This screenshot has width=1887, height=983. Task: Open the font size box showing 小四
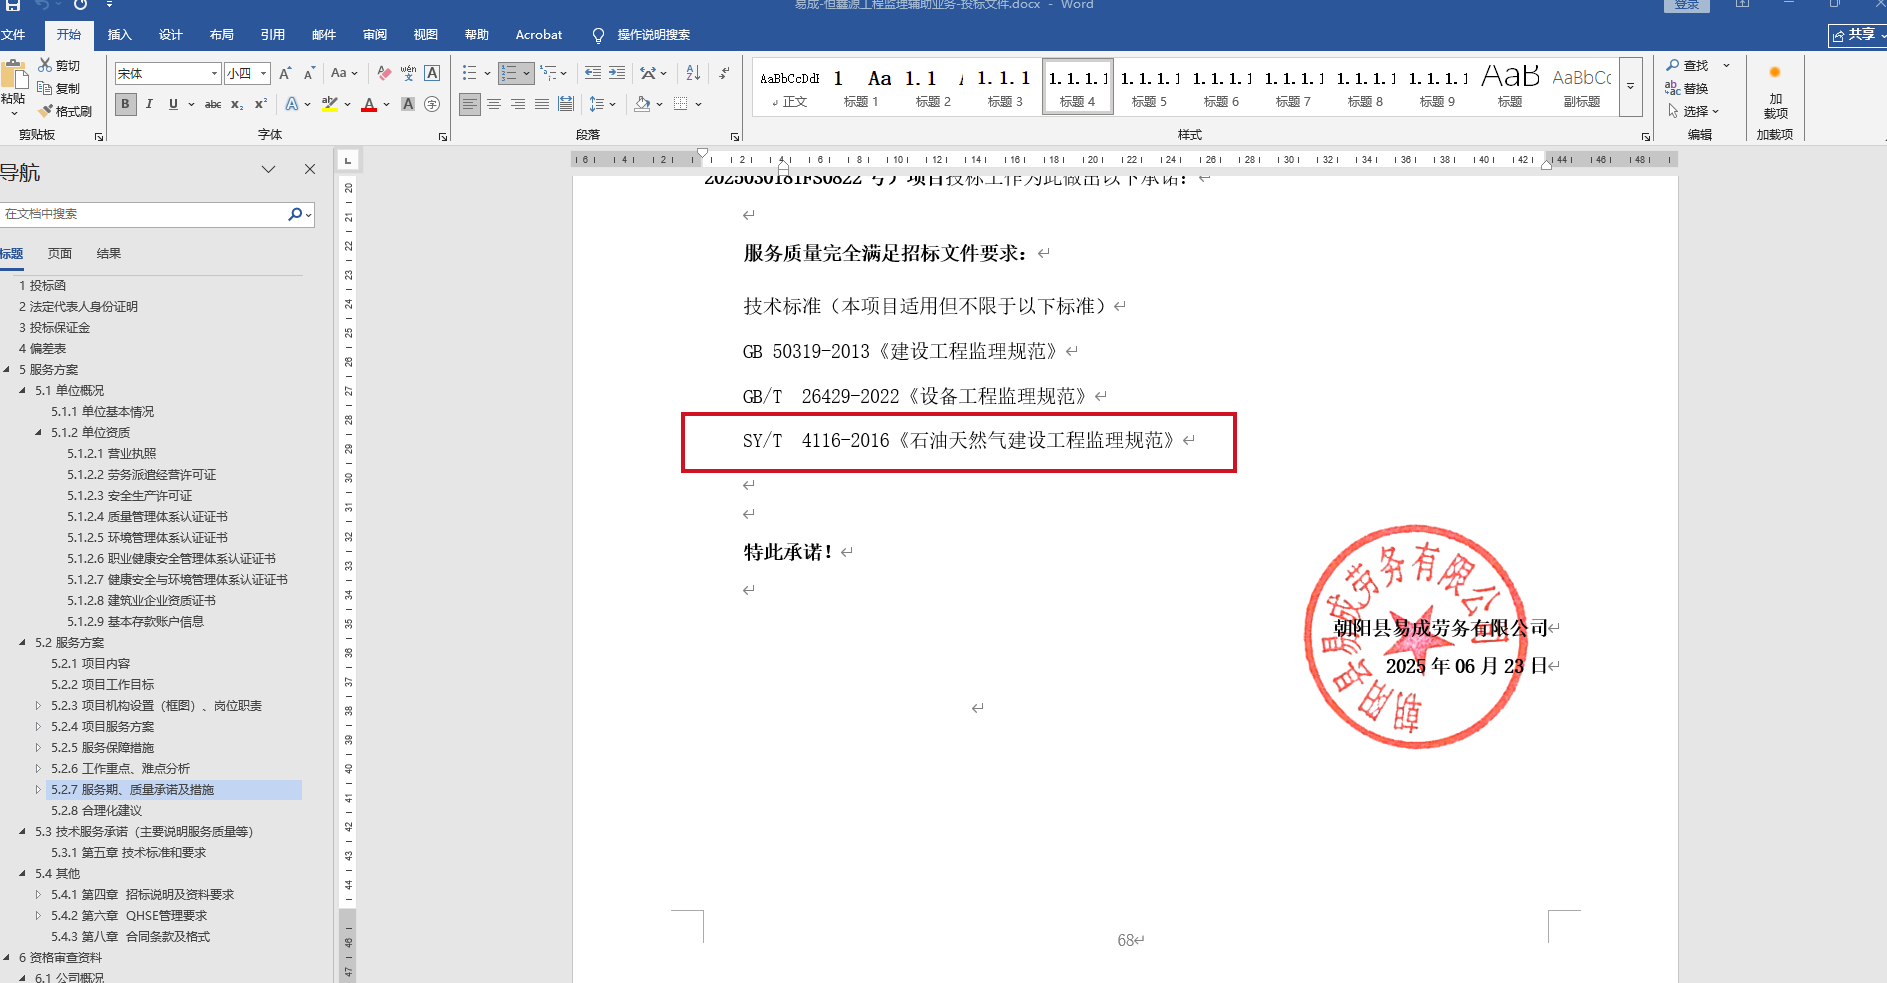pos(247,73)
